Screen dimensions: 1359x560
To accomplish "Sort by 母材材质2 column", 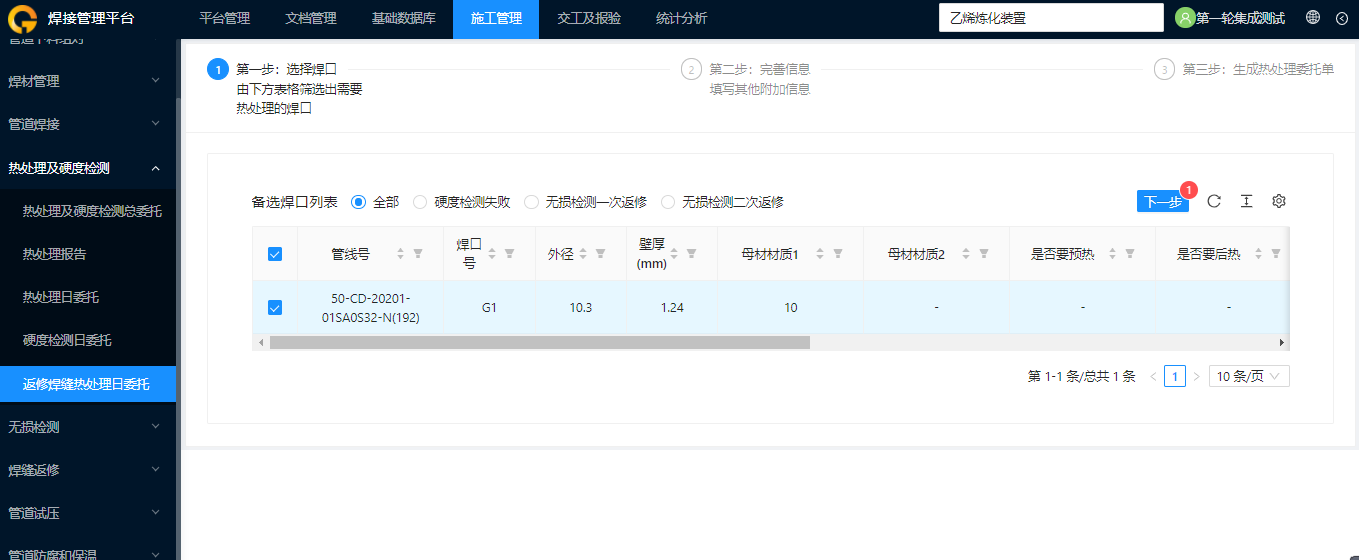I will [967, 254].
